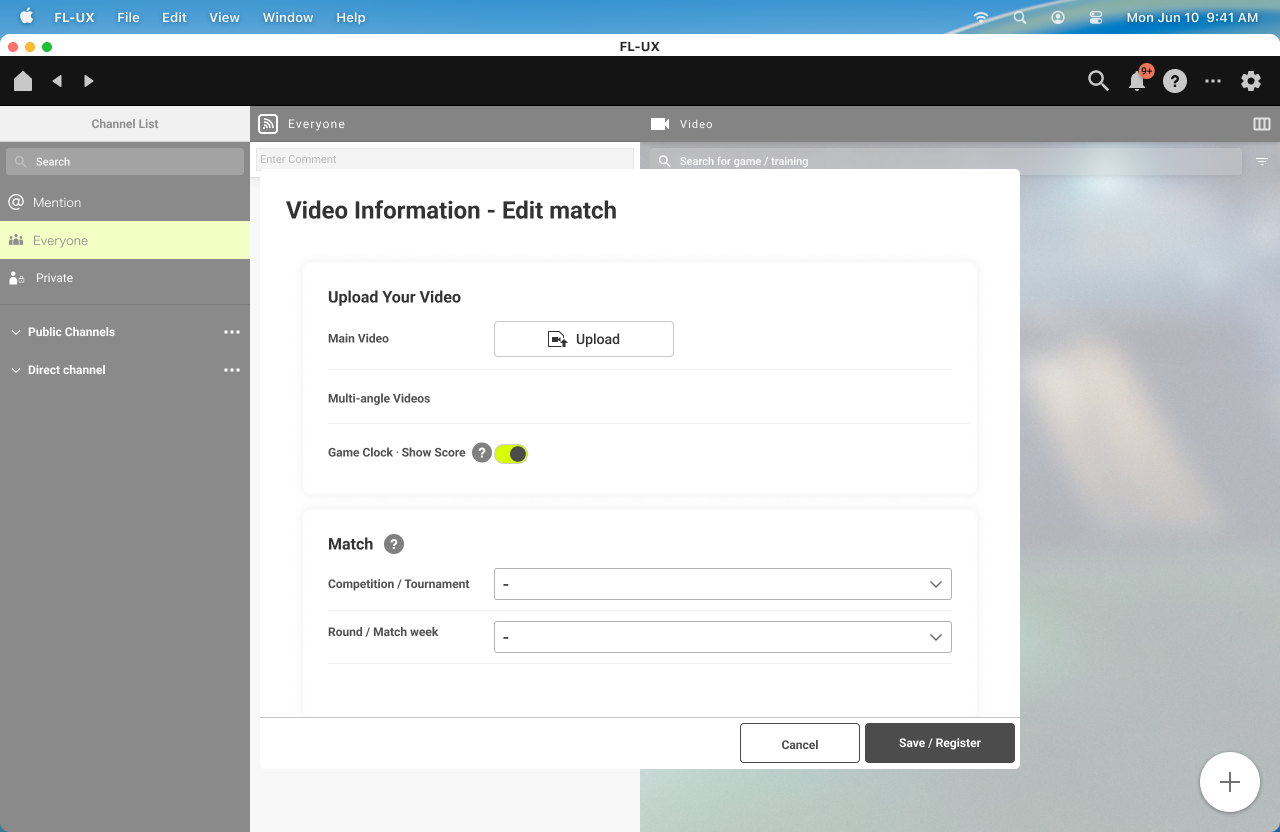The height and width of the screenshot is (832, 1280).
Task: Click the home icon in the top bar
Action: [23, 81]
